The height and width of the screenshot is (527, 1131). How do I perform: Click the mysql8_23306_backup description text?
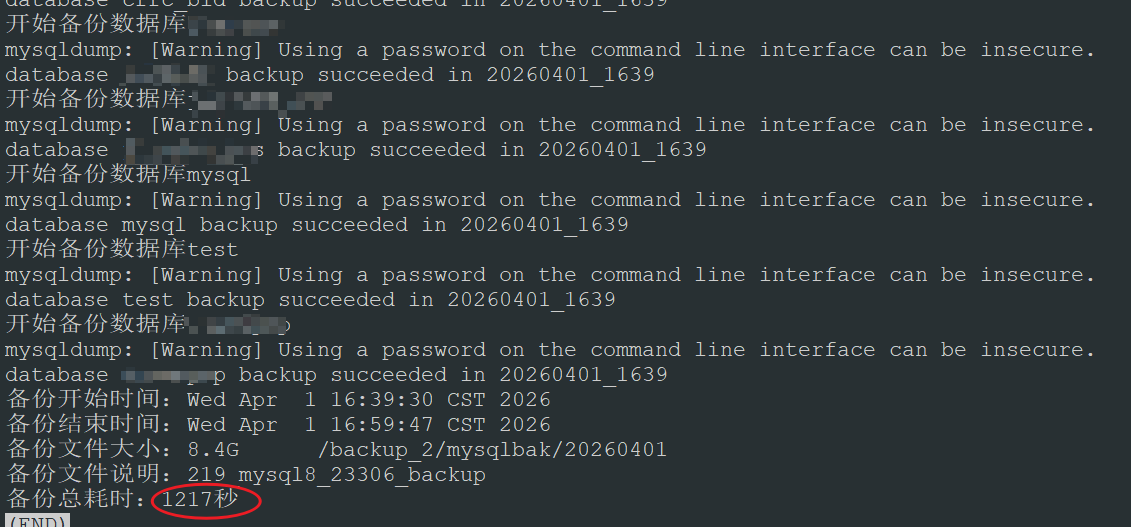click(362, 474)
